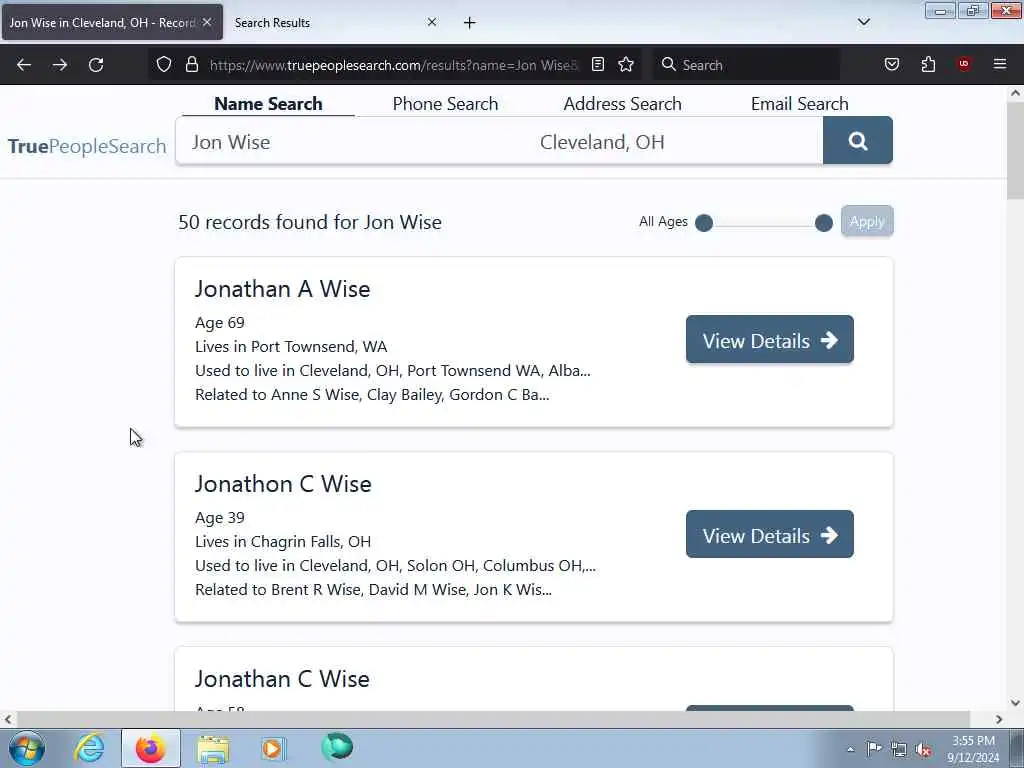Click the Jonathan C Wise name heading
This screenshot has width=1024, height=768.
[282, 679]
